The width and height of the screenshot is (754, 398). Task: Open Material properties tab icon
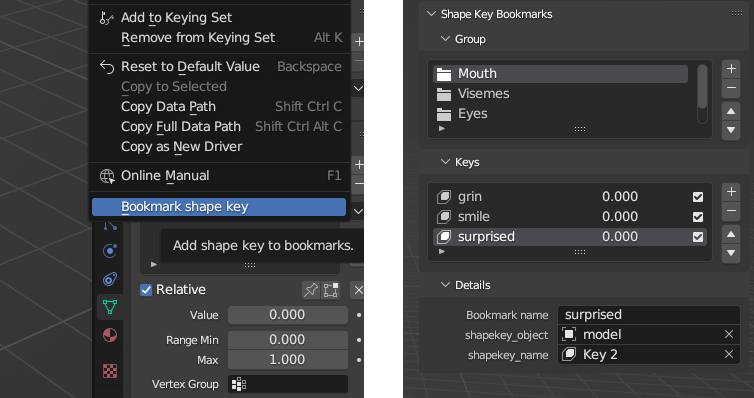[110, 335]
